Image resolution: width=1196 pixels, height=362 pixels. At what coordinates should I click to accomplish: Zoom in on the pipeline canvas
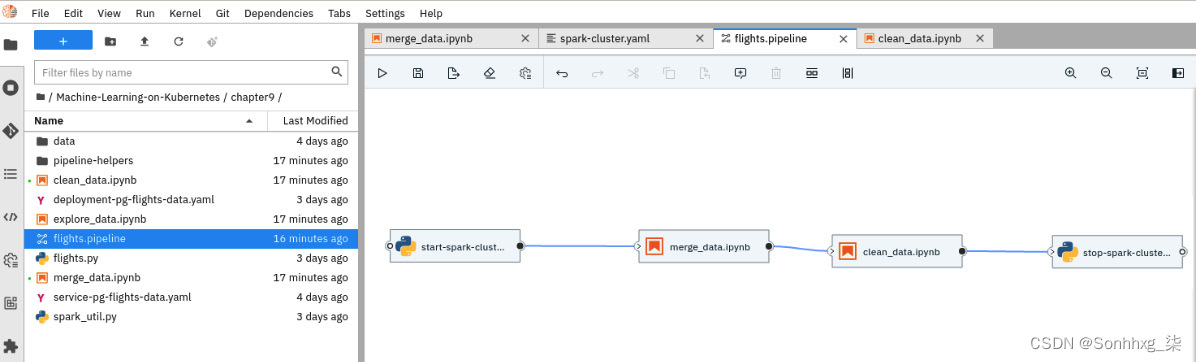[x=1071, y=73]
